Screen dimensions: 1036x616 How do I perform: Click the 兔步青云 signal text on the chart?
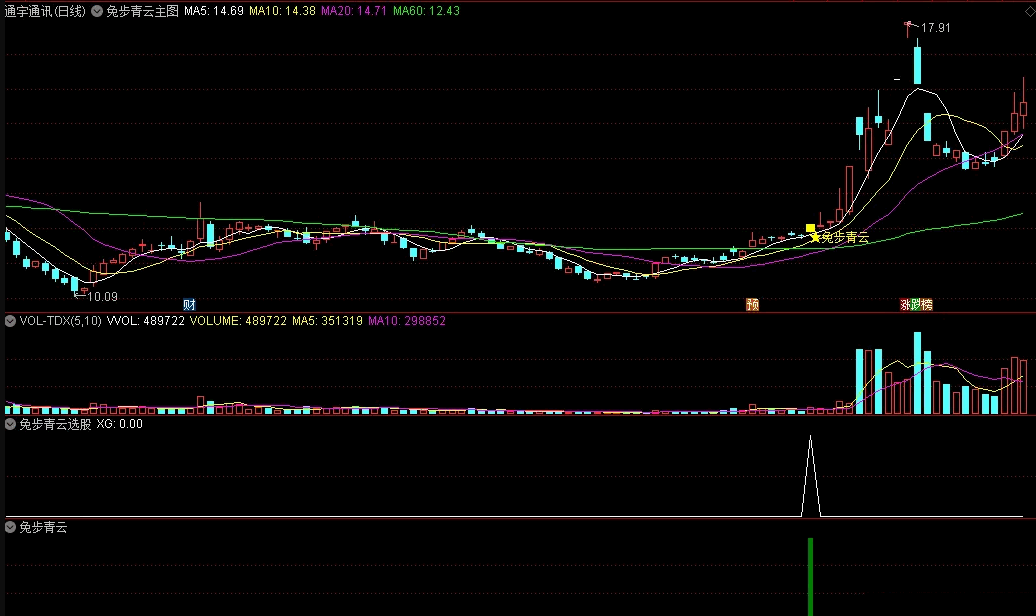[845, 237]
